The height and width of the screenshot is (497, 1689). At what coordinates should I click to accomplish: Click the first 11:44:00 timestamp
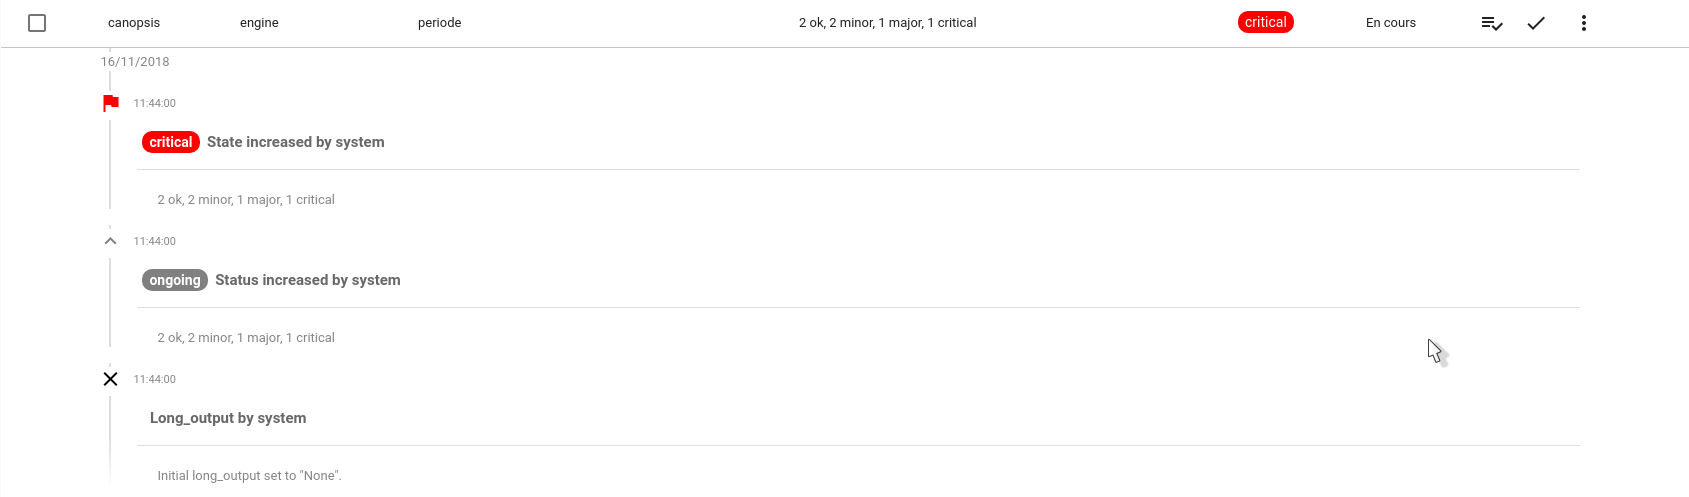(155, 103)
